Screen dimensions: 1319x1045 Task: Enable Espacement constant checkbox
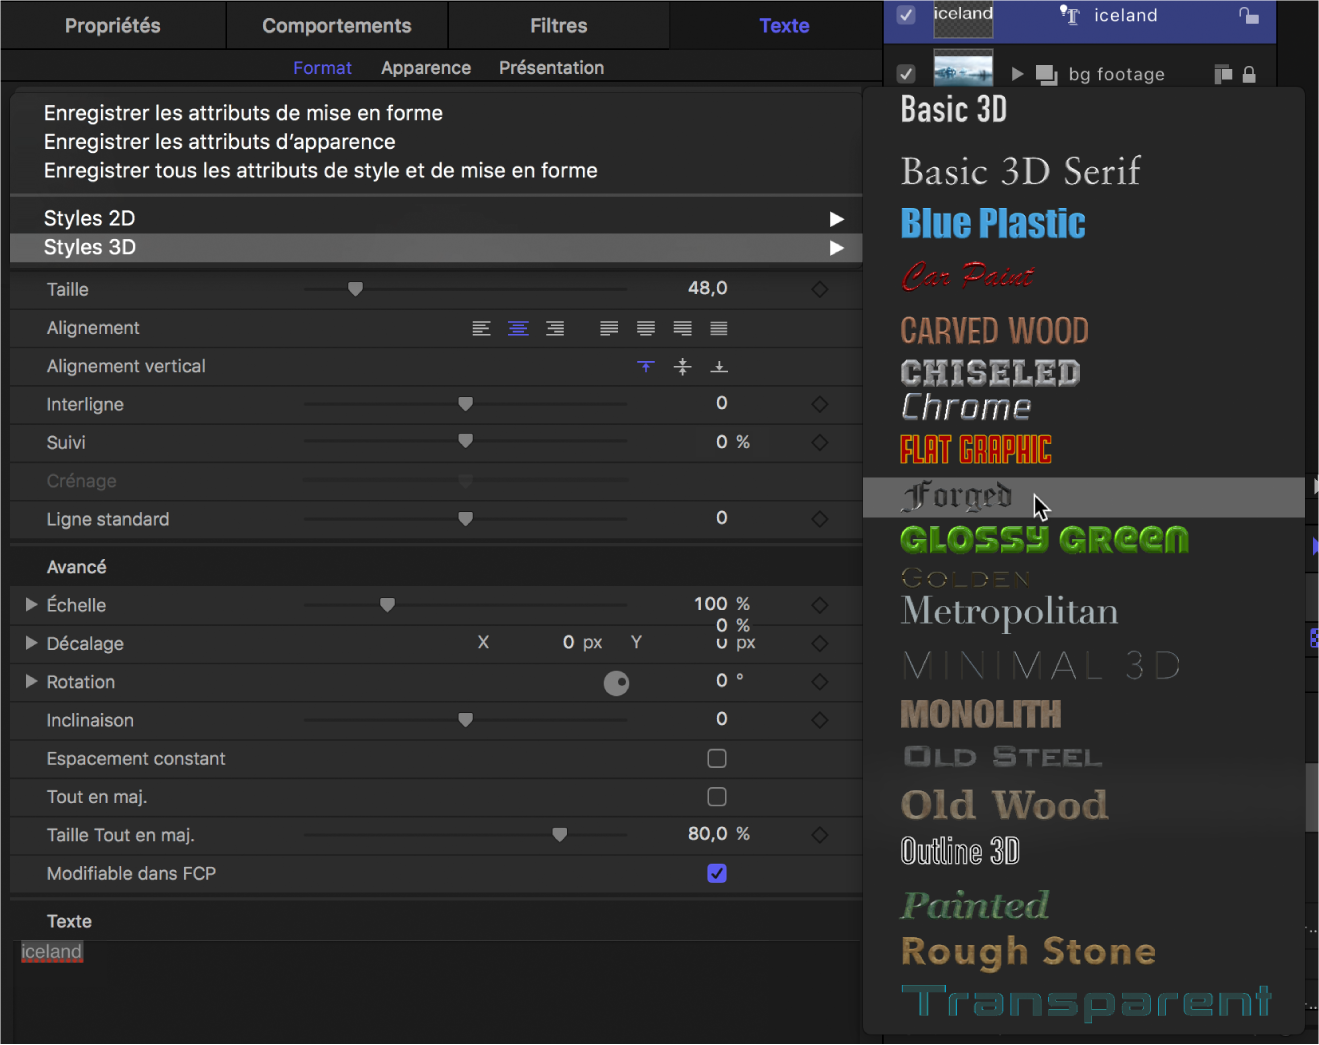coord(717,758)
